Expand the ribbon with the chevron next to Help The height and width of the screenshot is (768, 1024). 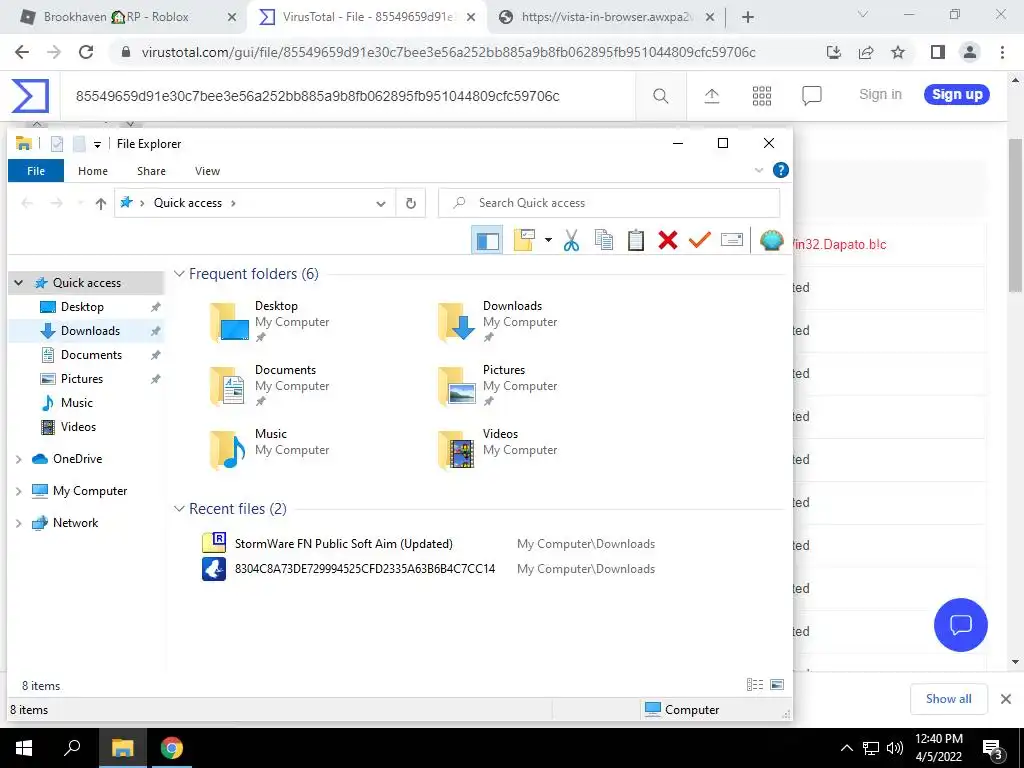tap(759, 170)
